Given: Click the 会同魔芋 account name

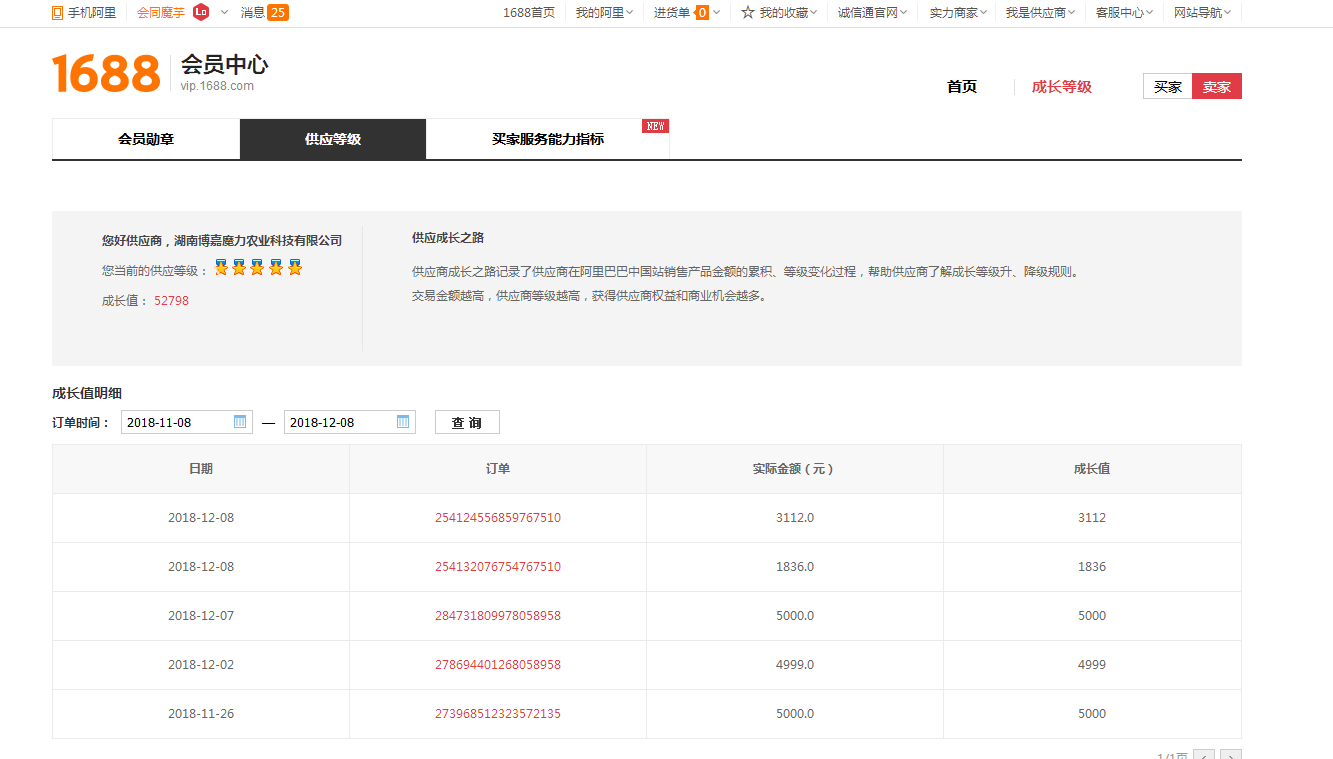Looking at the screenshot, I should 161,13.
